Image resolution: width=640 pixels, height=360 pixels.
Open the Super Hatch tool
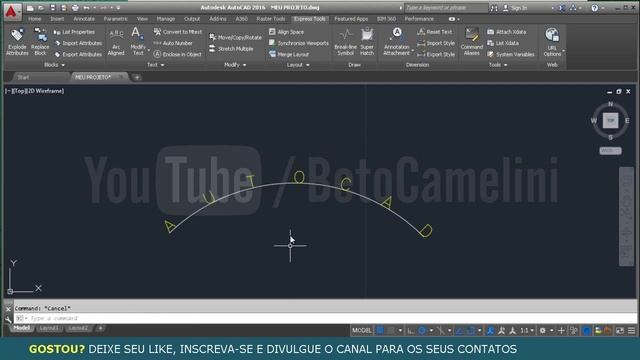(367, 42)
